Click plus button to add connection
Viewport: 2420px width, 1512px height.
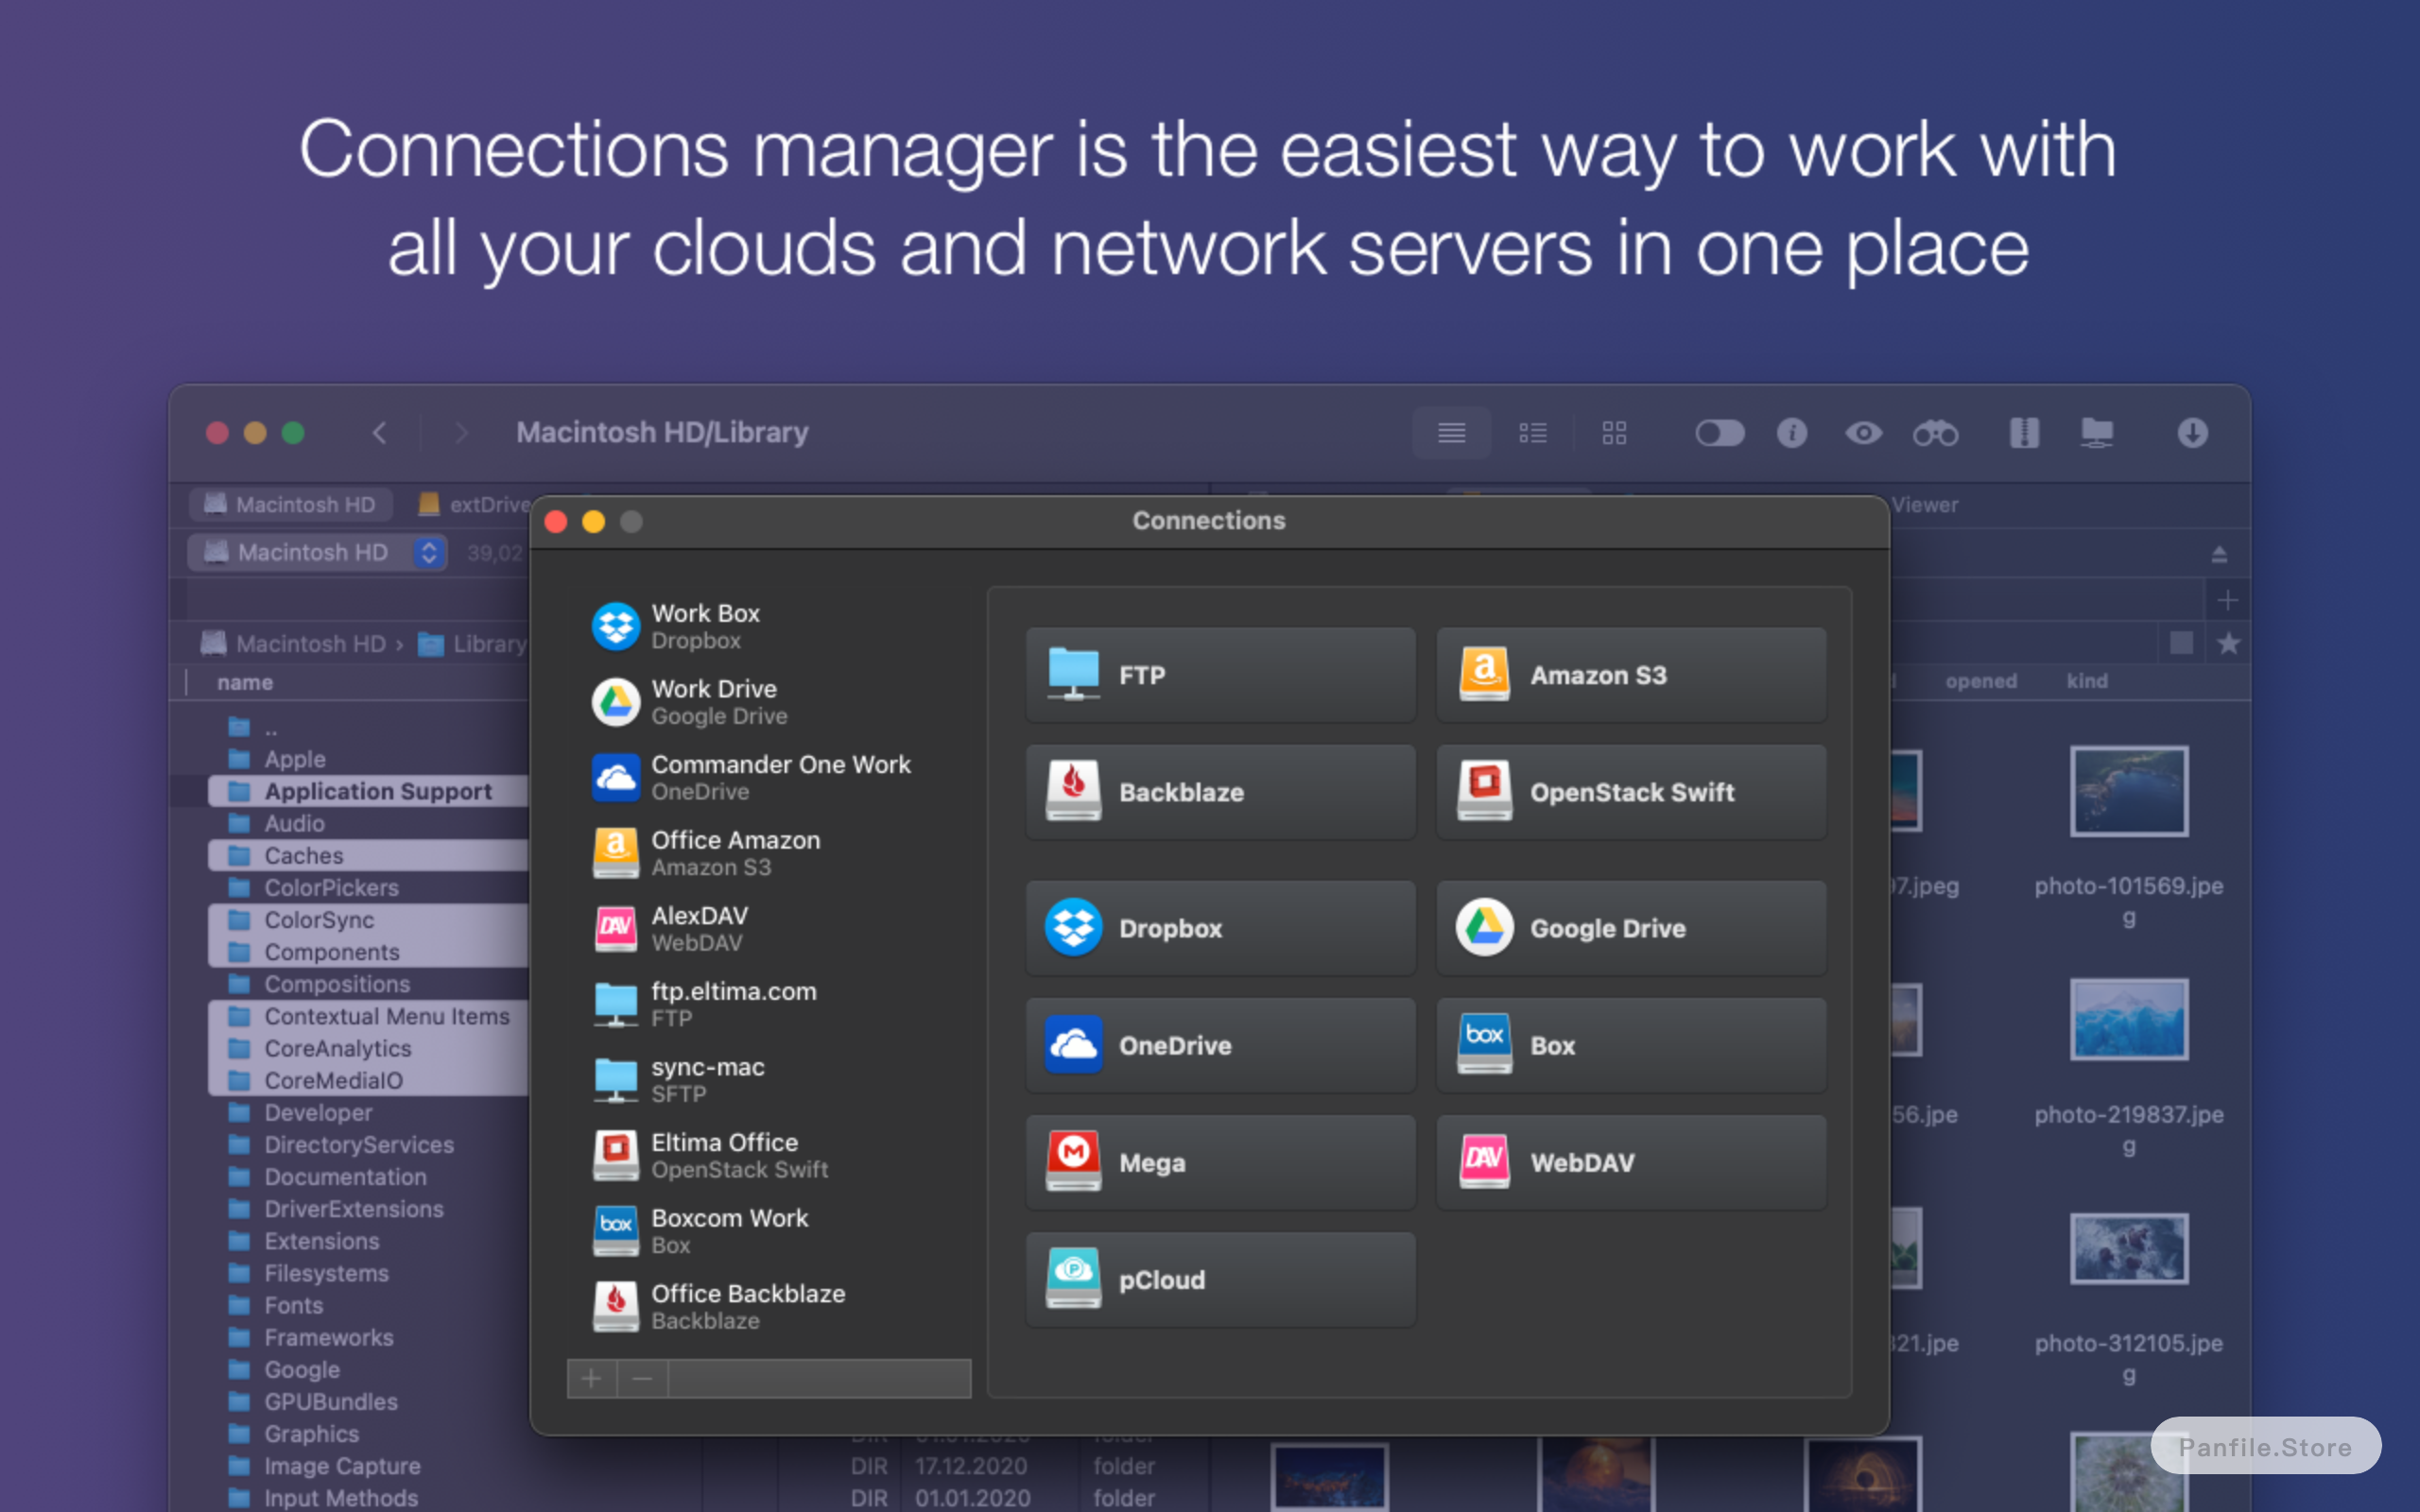[x=592, y=1379]
